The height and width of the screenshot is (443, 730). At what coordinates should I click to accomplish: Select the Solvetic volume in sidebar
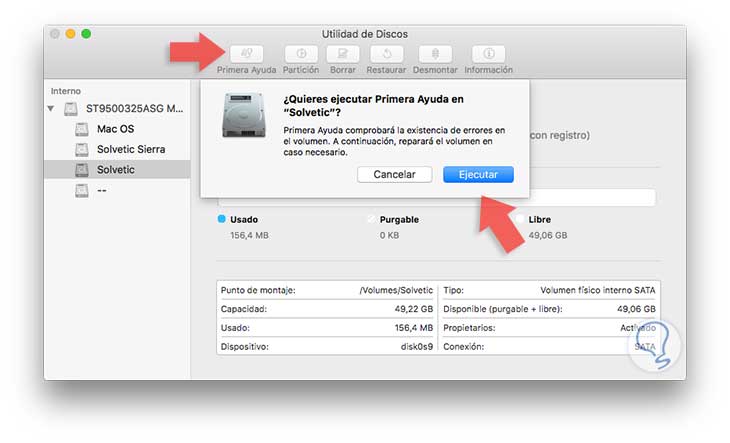click(117, 170)
